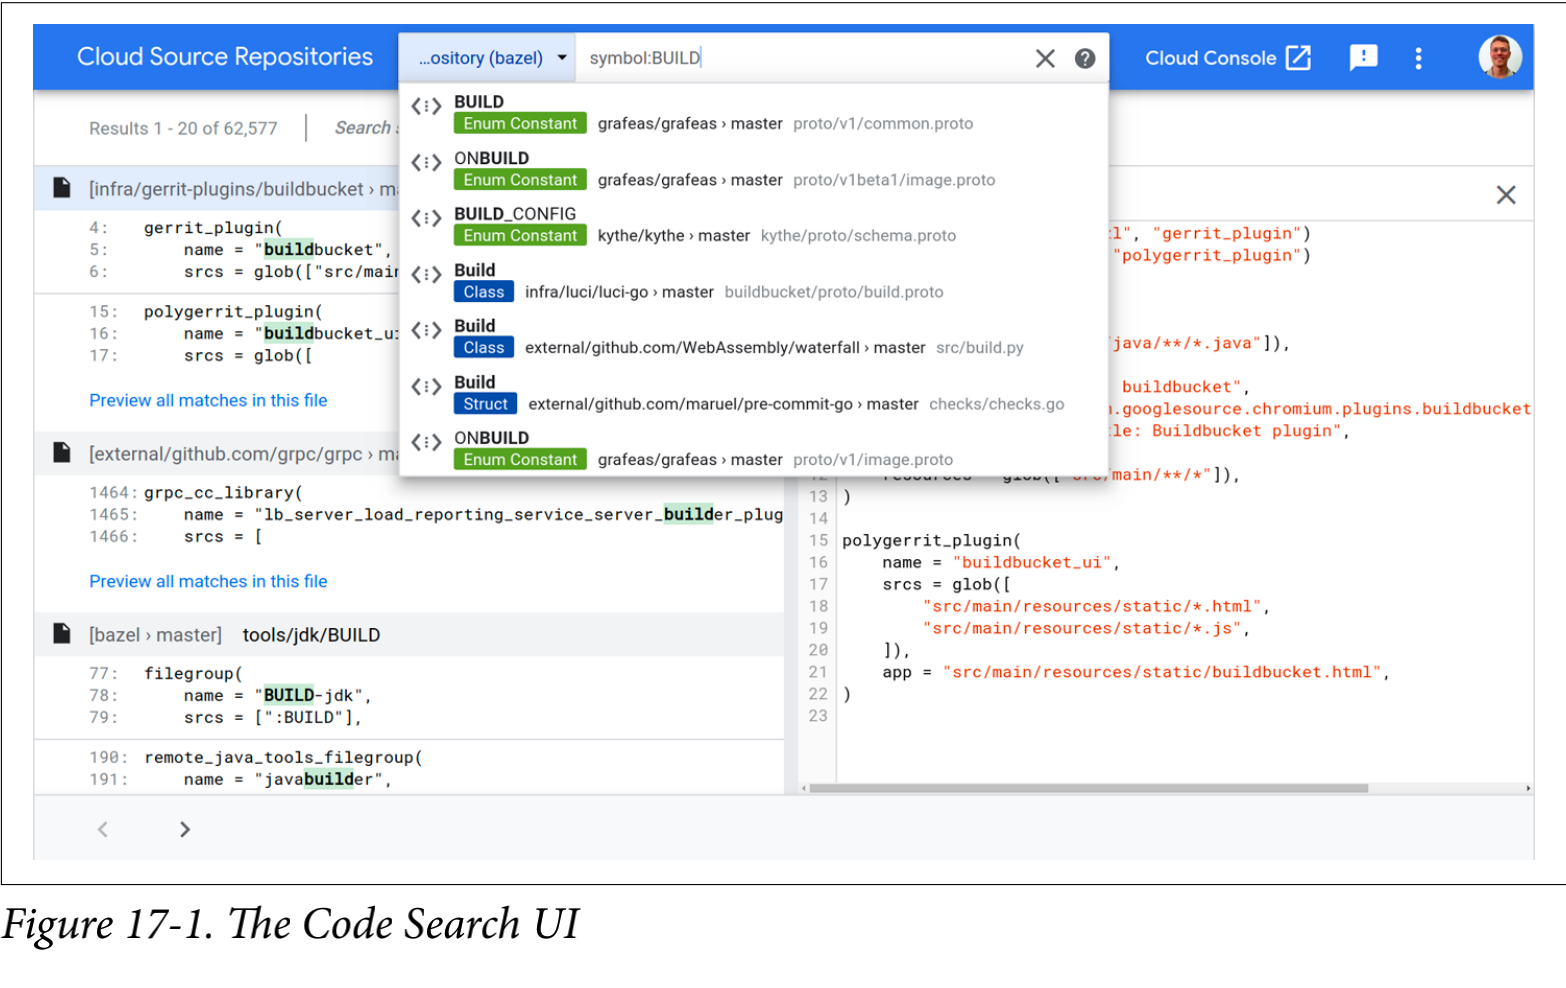1566x988 pixels.
Task: Go to Cloud Source Repositories home title
Action: click(x=225, y=57)
